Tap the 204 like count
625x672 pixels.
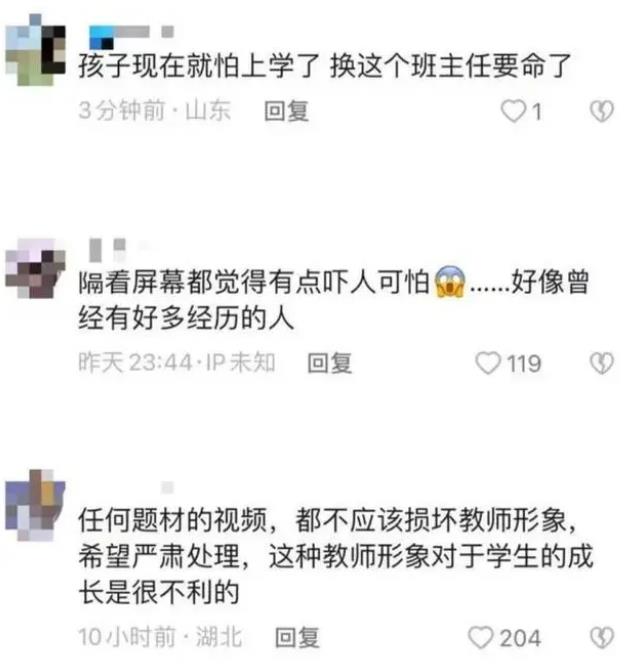[520, 638]
